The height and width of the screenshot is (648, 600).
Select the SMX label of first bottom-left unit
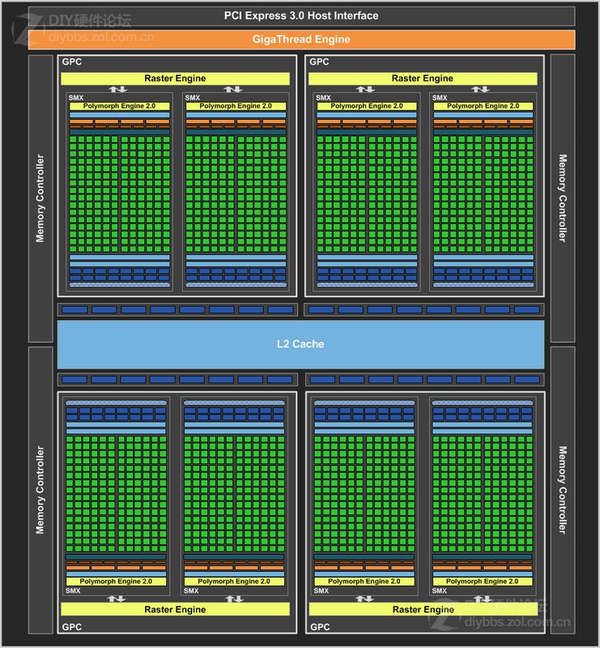(x=73, y=591)
